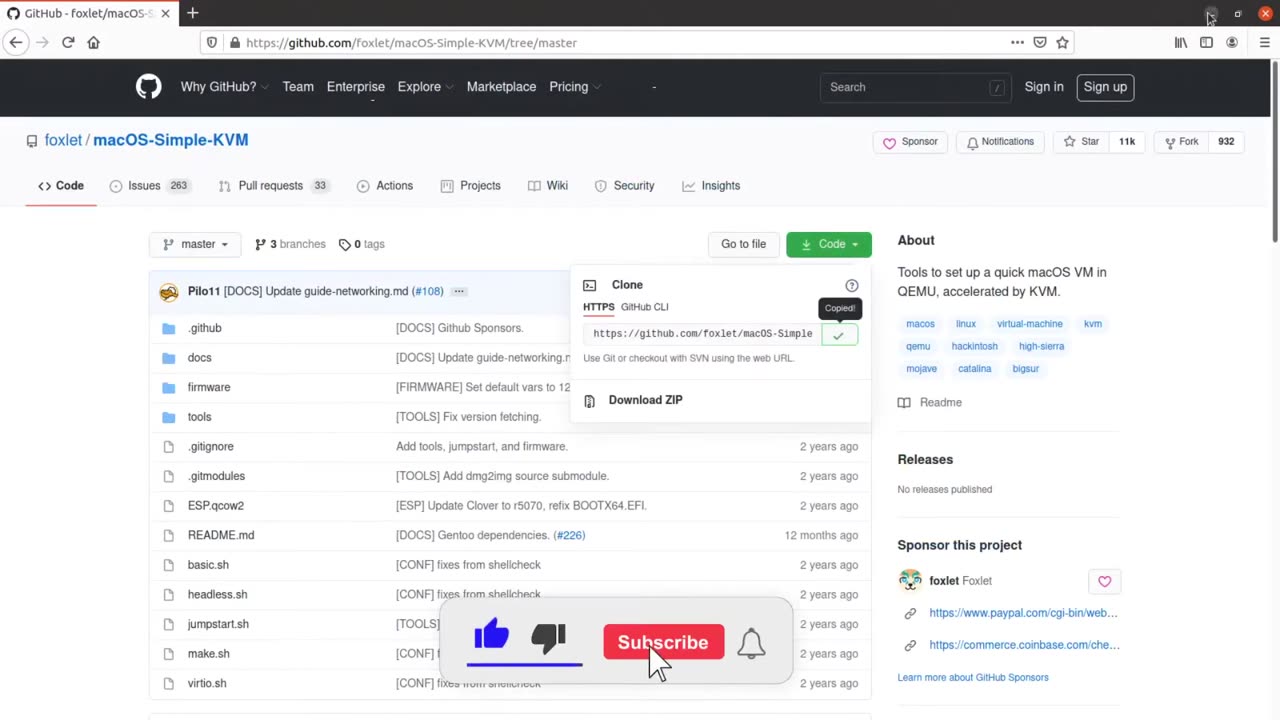Open the foxlet owner link
1280x720 pixels.
(63, 140)
